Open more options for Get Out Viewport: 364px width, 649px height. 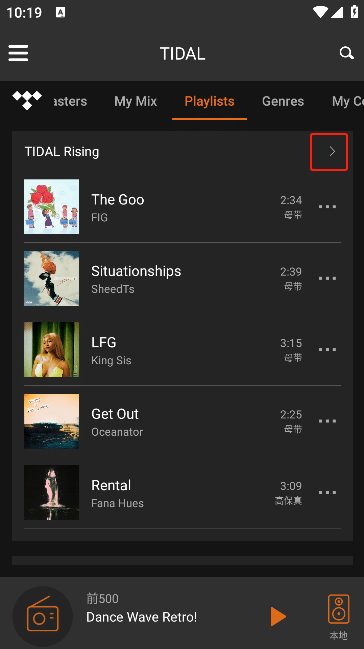pyautogui.click(x=328, y=421)
